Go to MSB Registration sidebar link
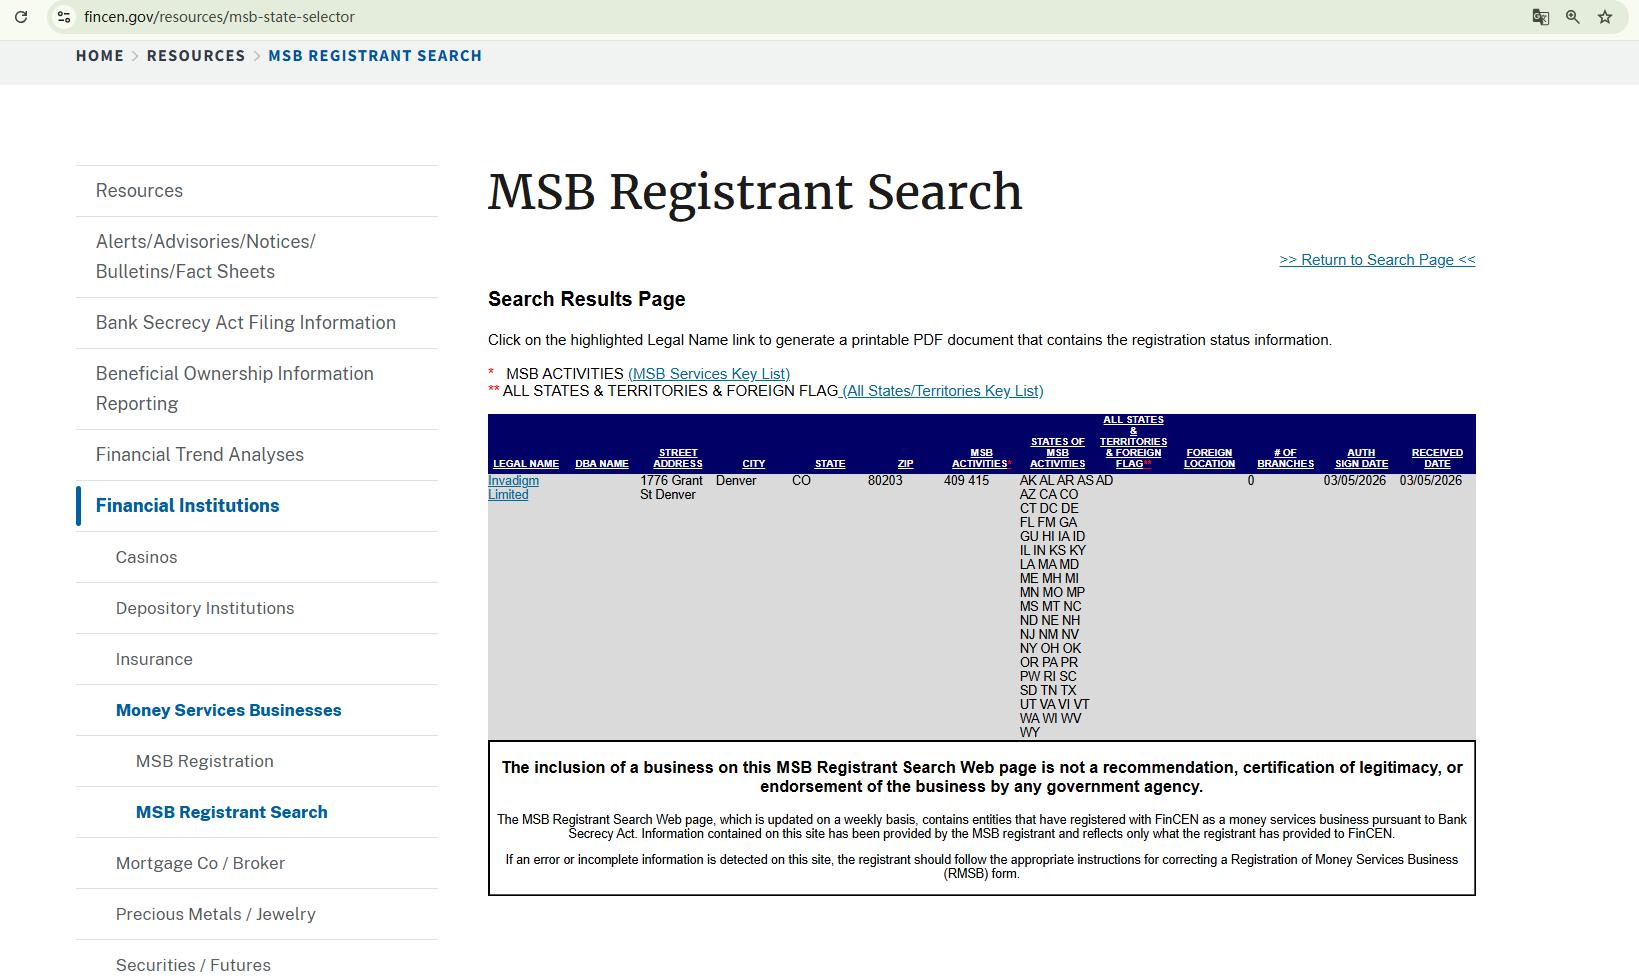1639x979 pixels. click(205, 762)
